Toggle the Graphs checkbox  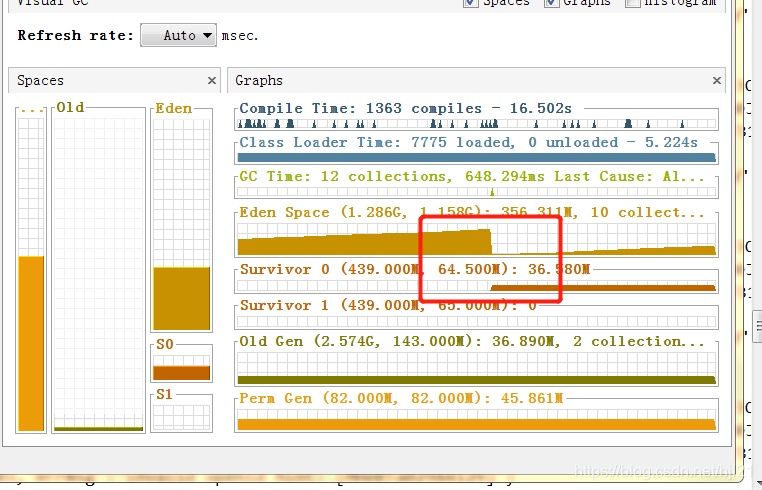tap(551, 3)
